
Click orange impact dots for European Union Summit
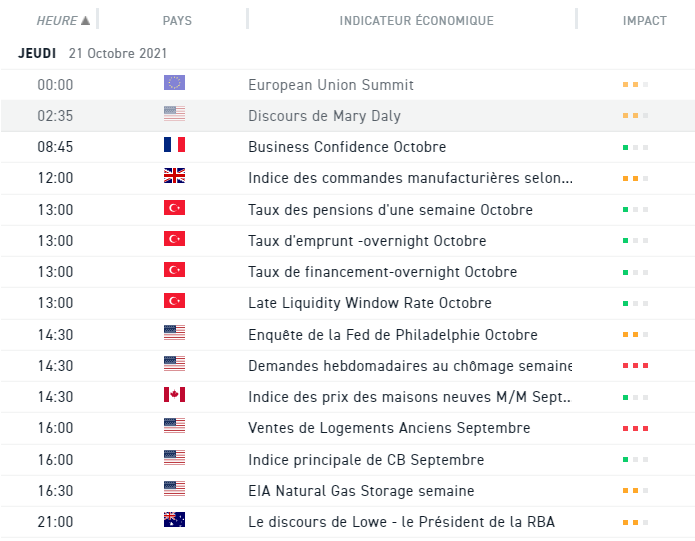[x=635, y=85]
